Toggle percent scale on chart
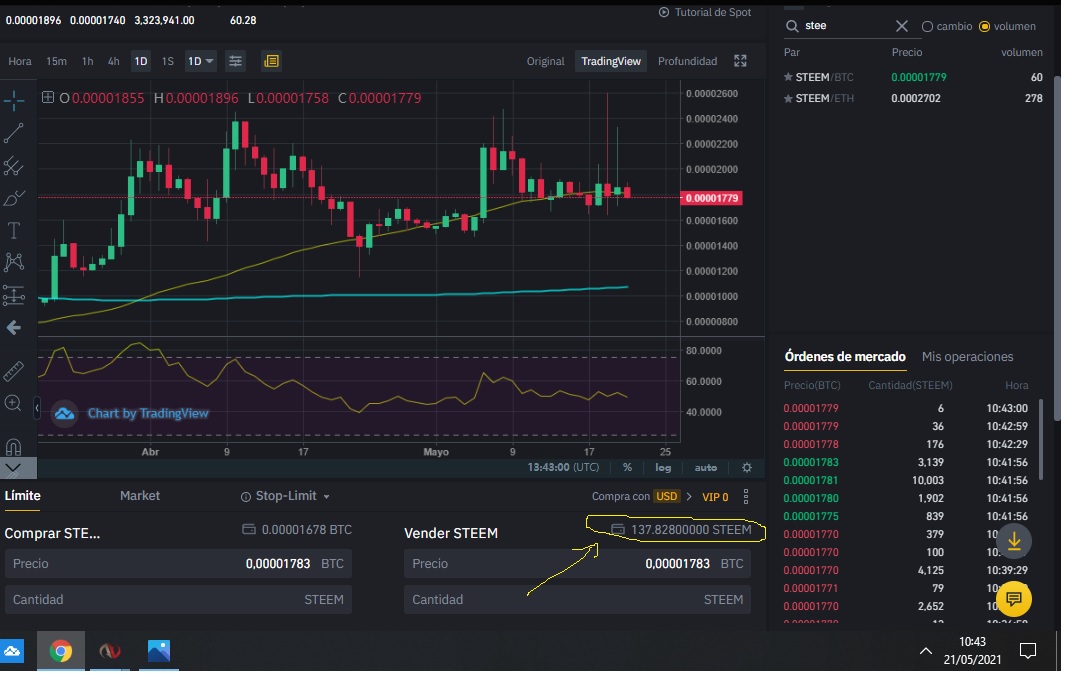 [x=627, y=467]
